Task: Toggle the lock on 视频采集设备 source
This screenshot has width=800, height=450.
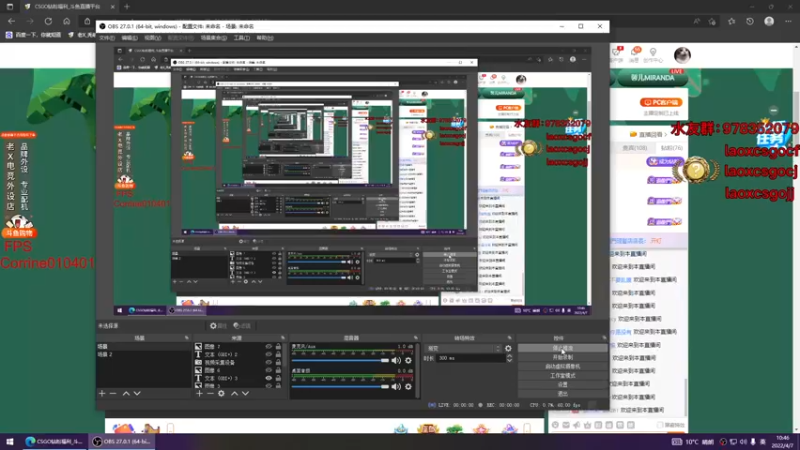Action: pyautogui.click(x=278, y=362)
